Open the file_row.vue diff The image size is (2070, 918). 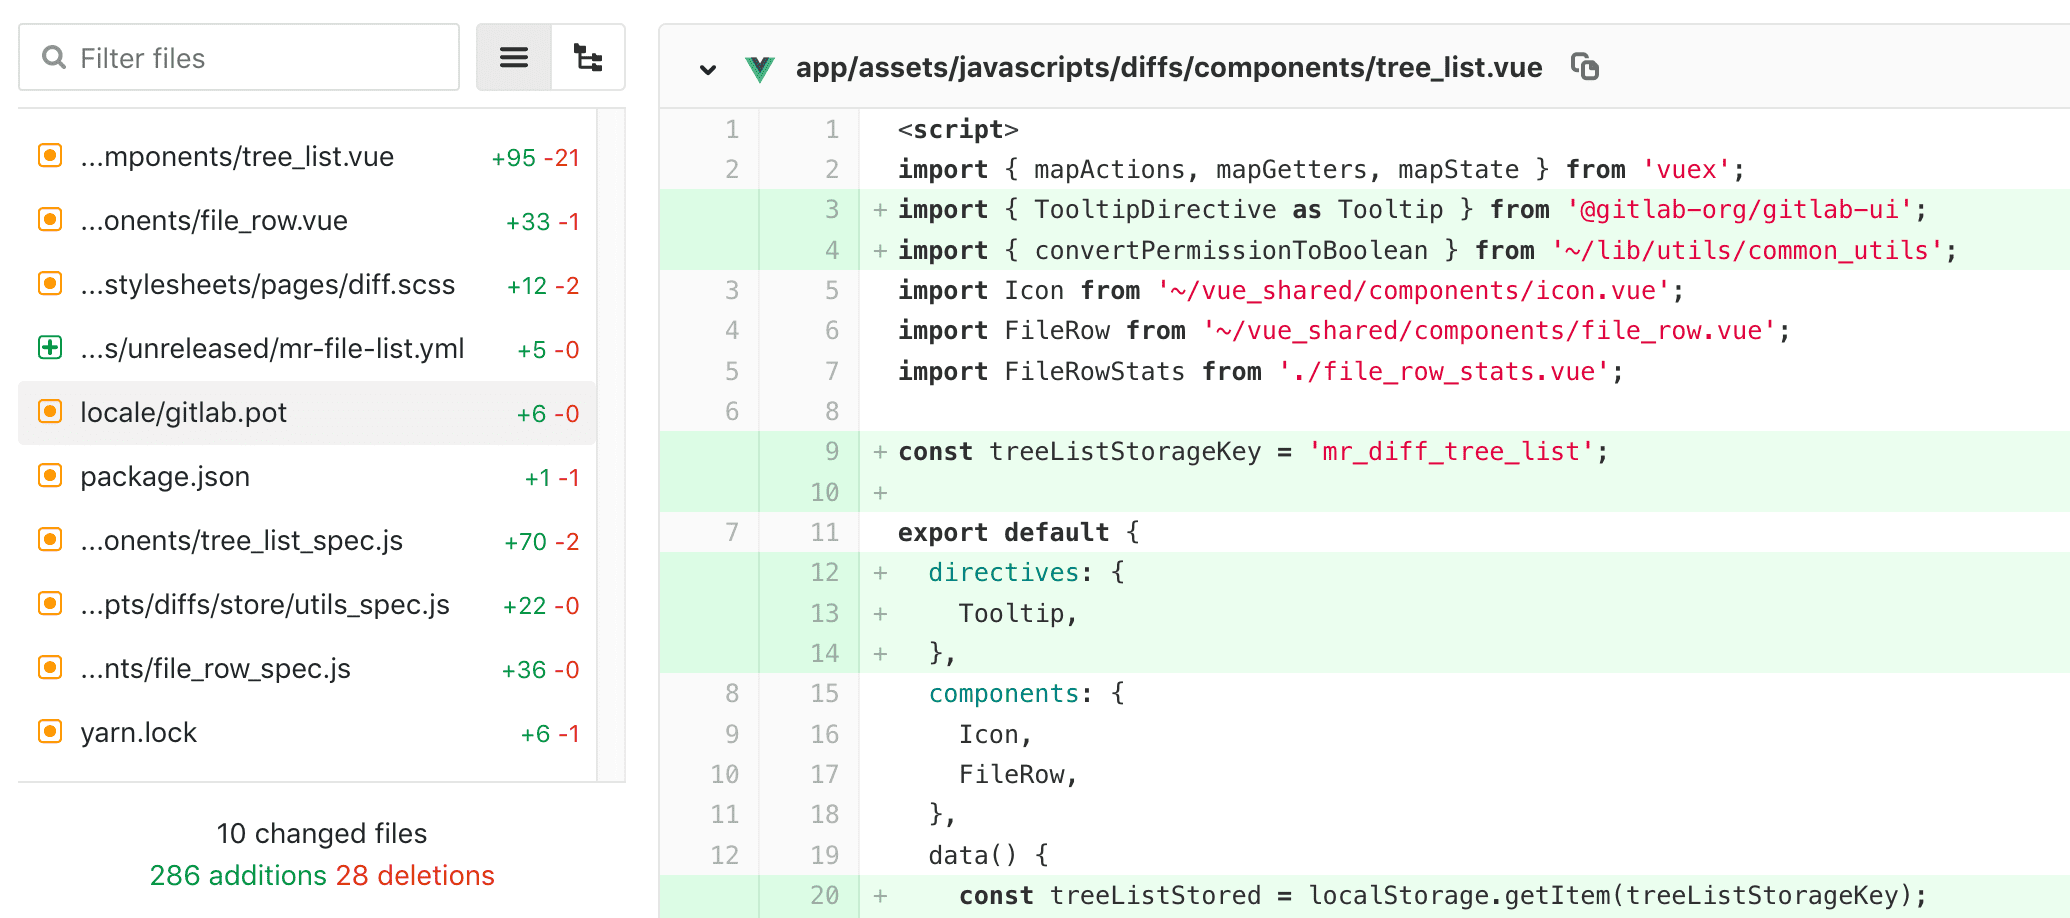point(213,219)
